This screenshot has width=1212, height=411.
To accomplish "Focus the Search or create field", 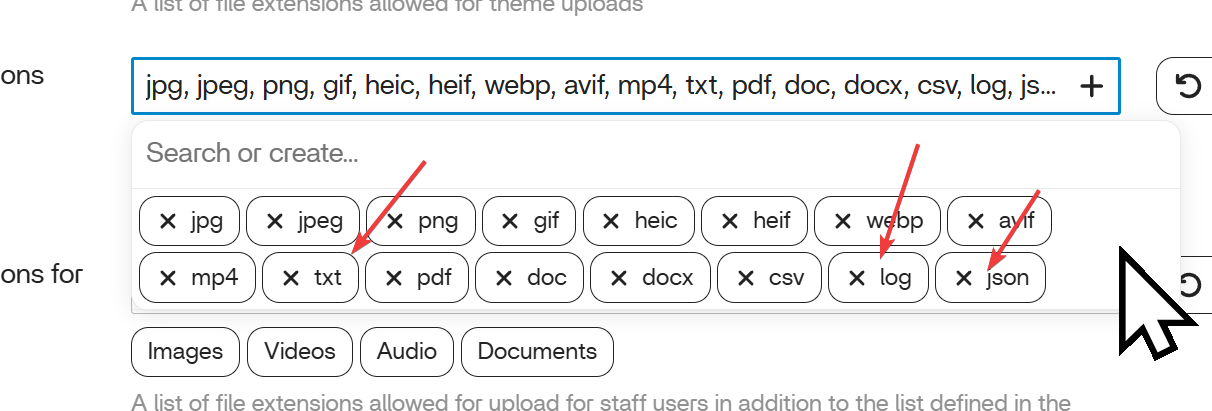I will point(600,154).
